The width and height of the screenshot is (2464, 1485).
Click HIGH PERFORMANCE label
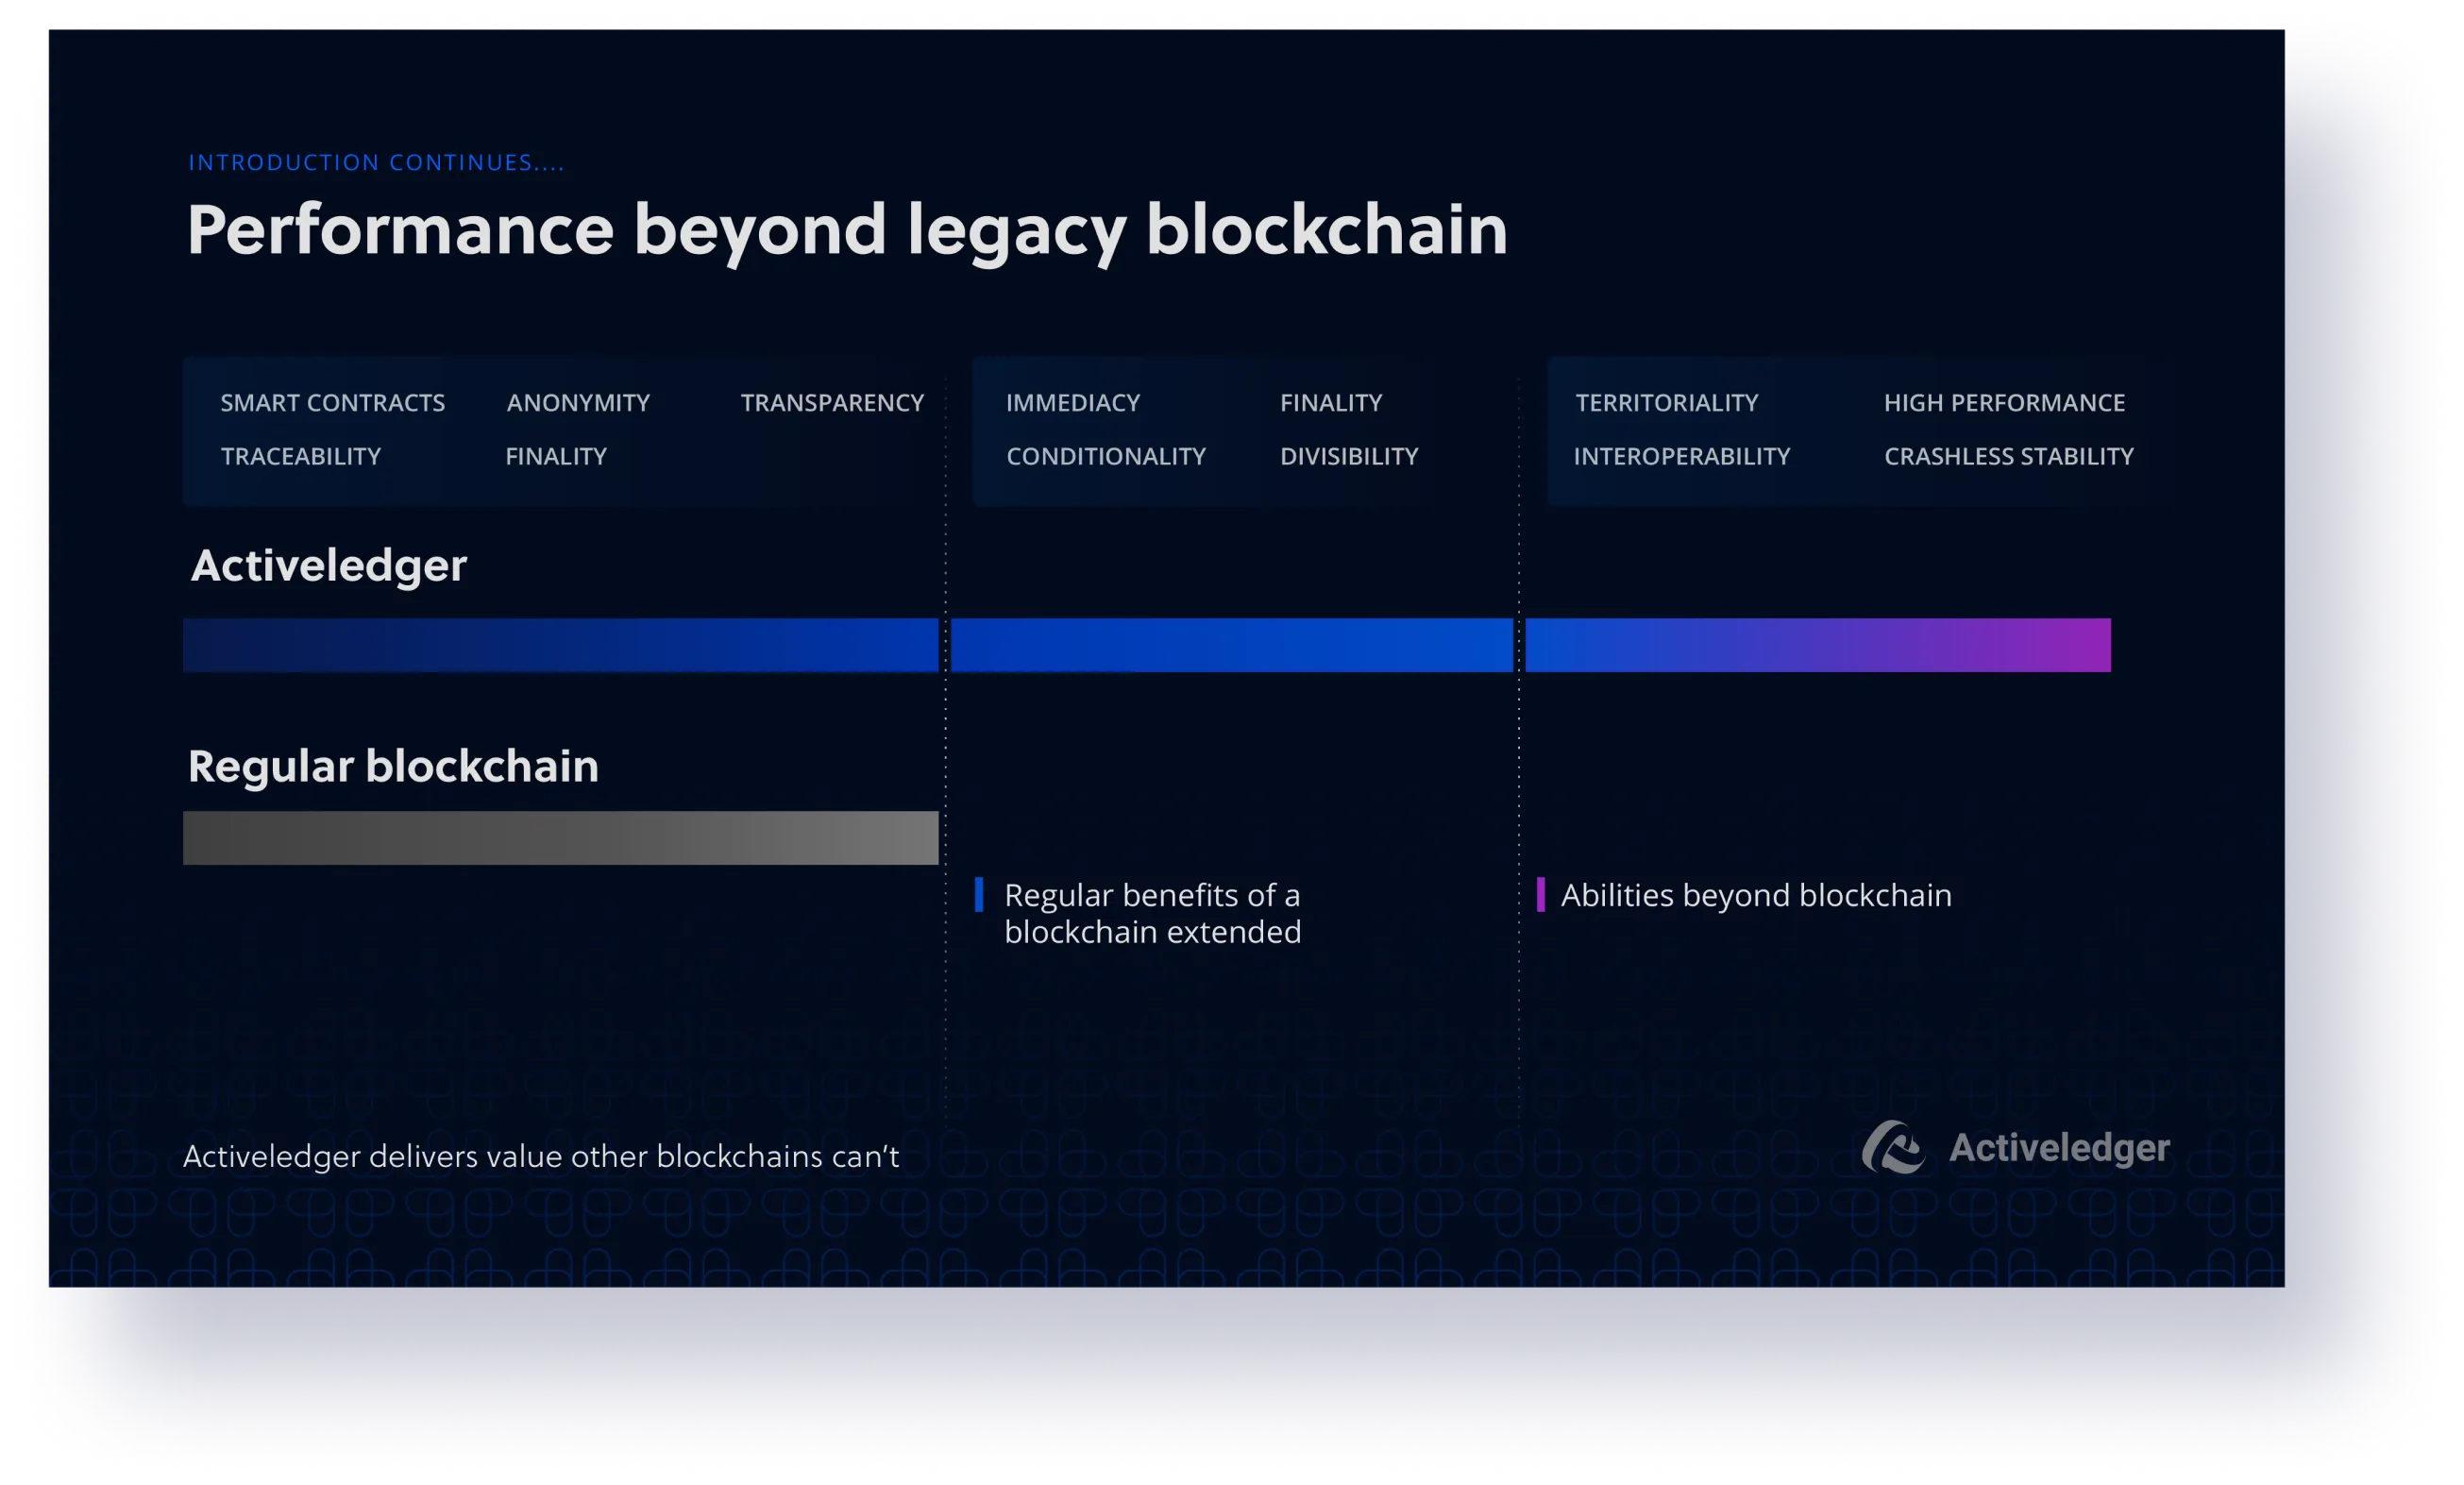click(2004, 403)
